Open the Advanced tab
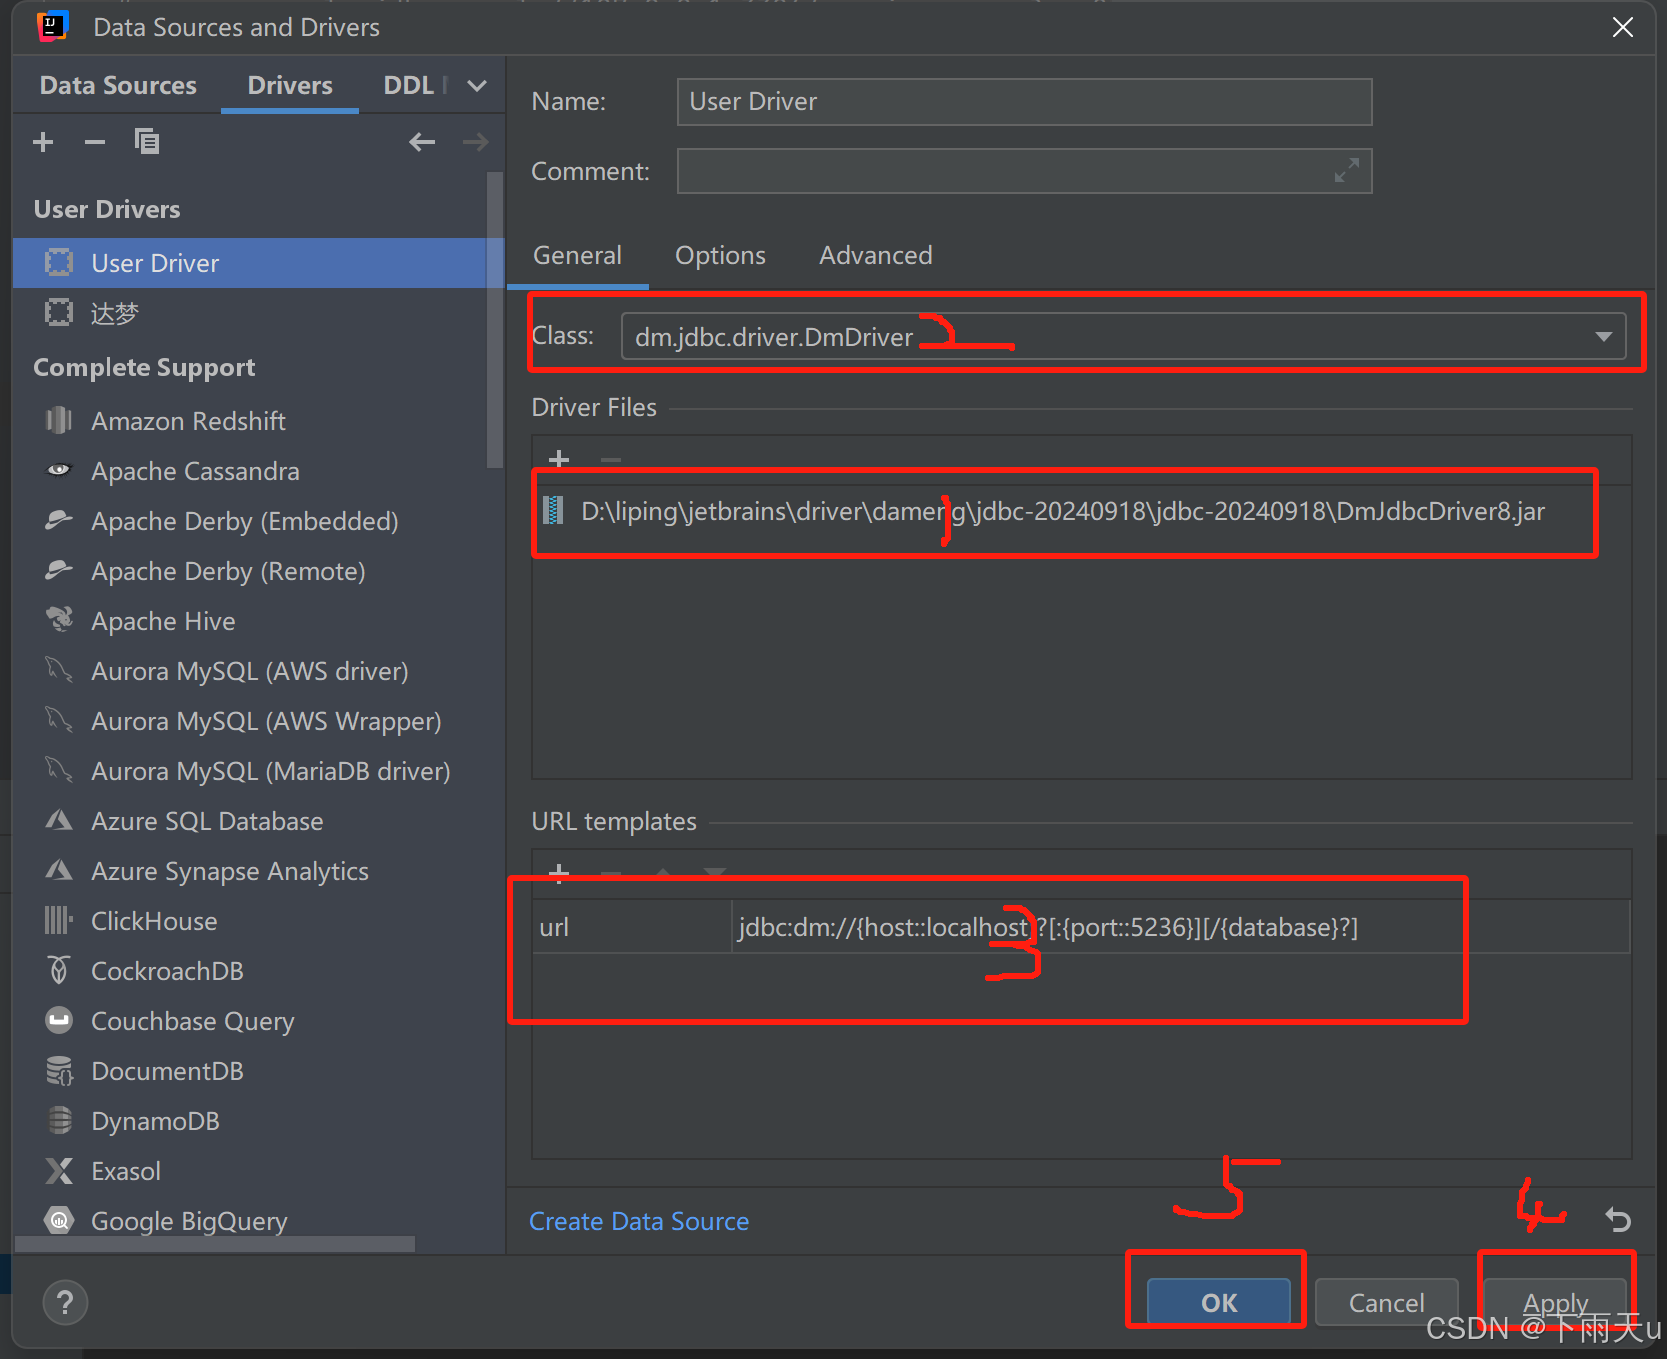The height and width of the screenshot is (1359, 1667). pyautogui.click(x=876, y=256)
